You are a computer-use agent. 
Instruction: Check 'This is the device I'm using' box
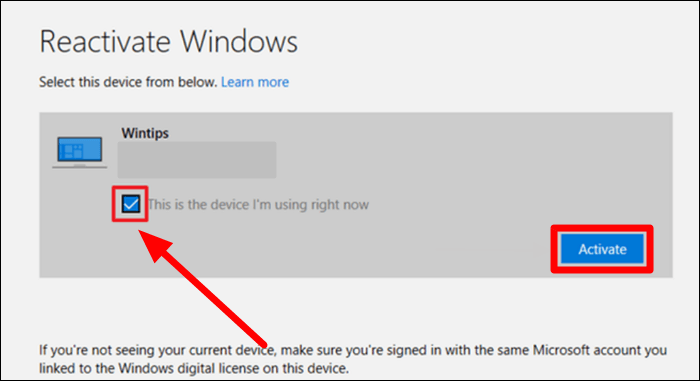coord(130,204)
